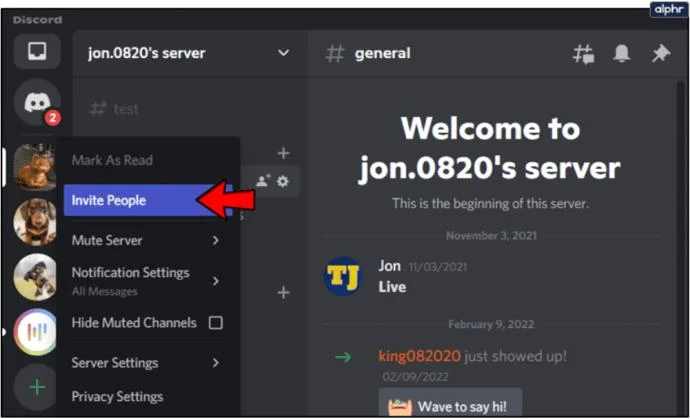This screenshot has height=419, width=690.
Task: Click the 11/03/2021 message timestamp
Action: tap(438, 267)
